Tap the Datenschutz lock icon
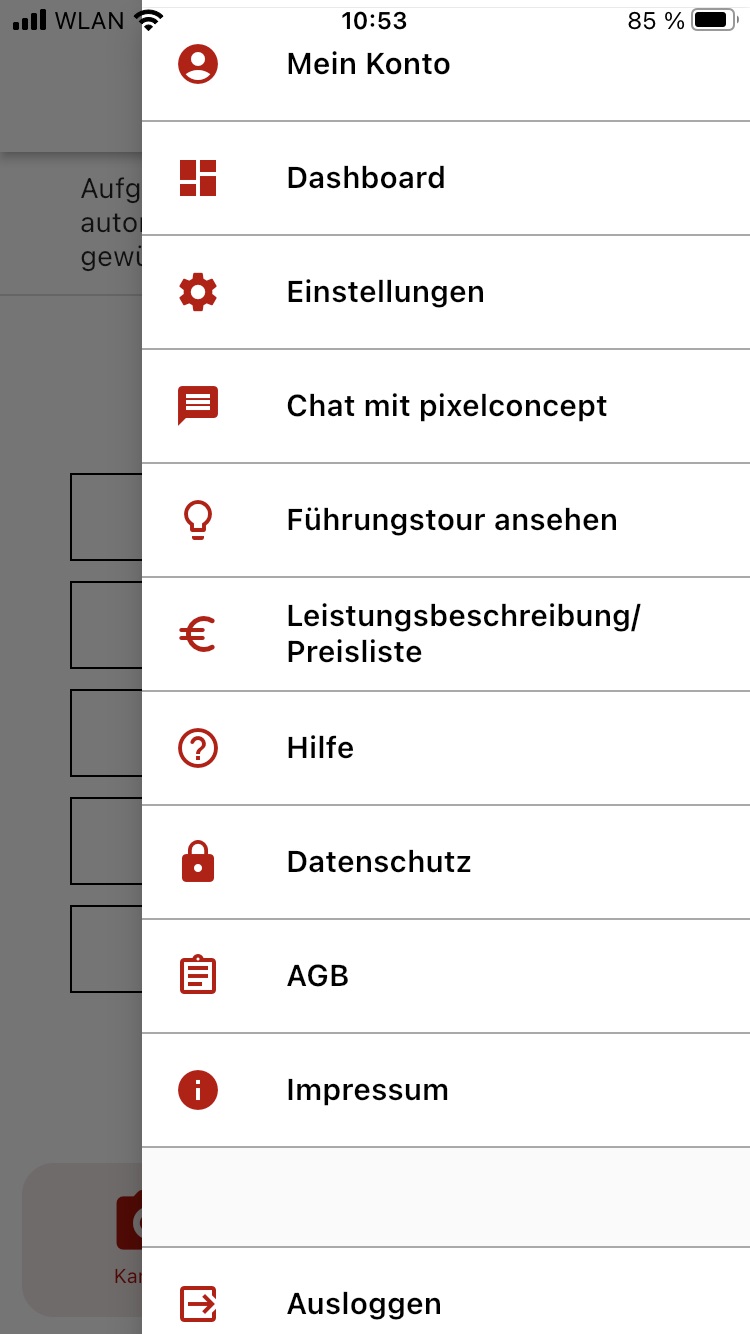The image size is (750, 1334). pyautogui.click(x=198, y=862)
